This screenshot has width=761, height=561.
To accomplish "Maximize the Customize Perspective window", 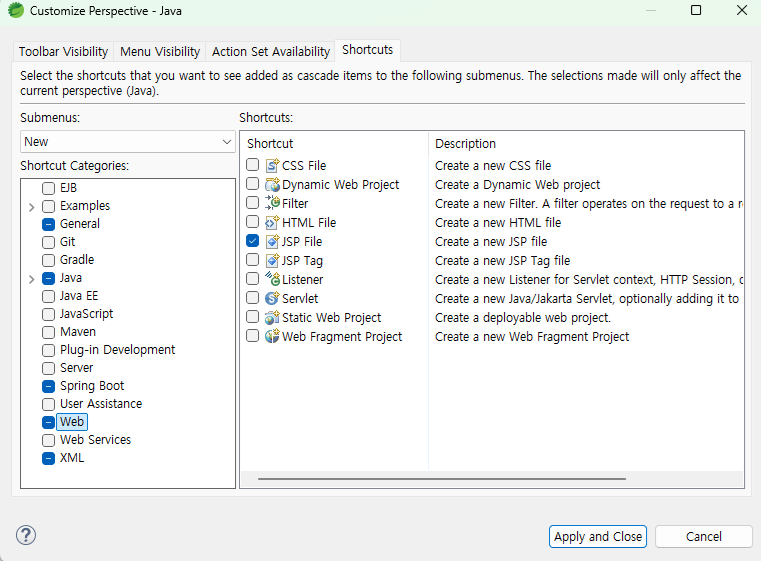I will (696, 10).
